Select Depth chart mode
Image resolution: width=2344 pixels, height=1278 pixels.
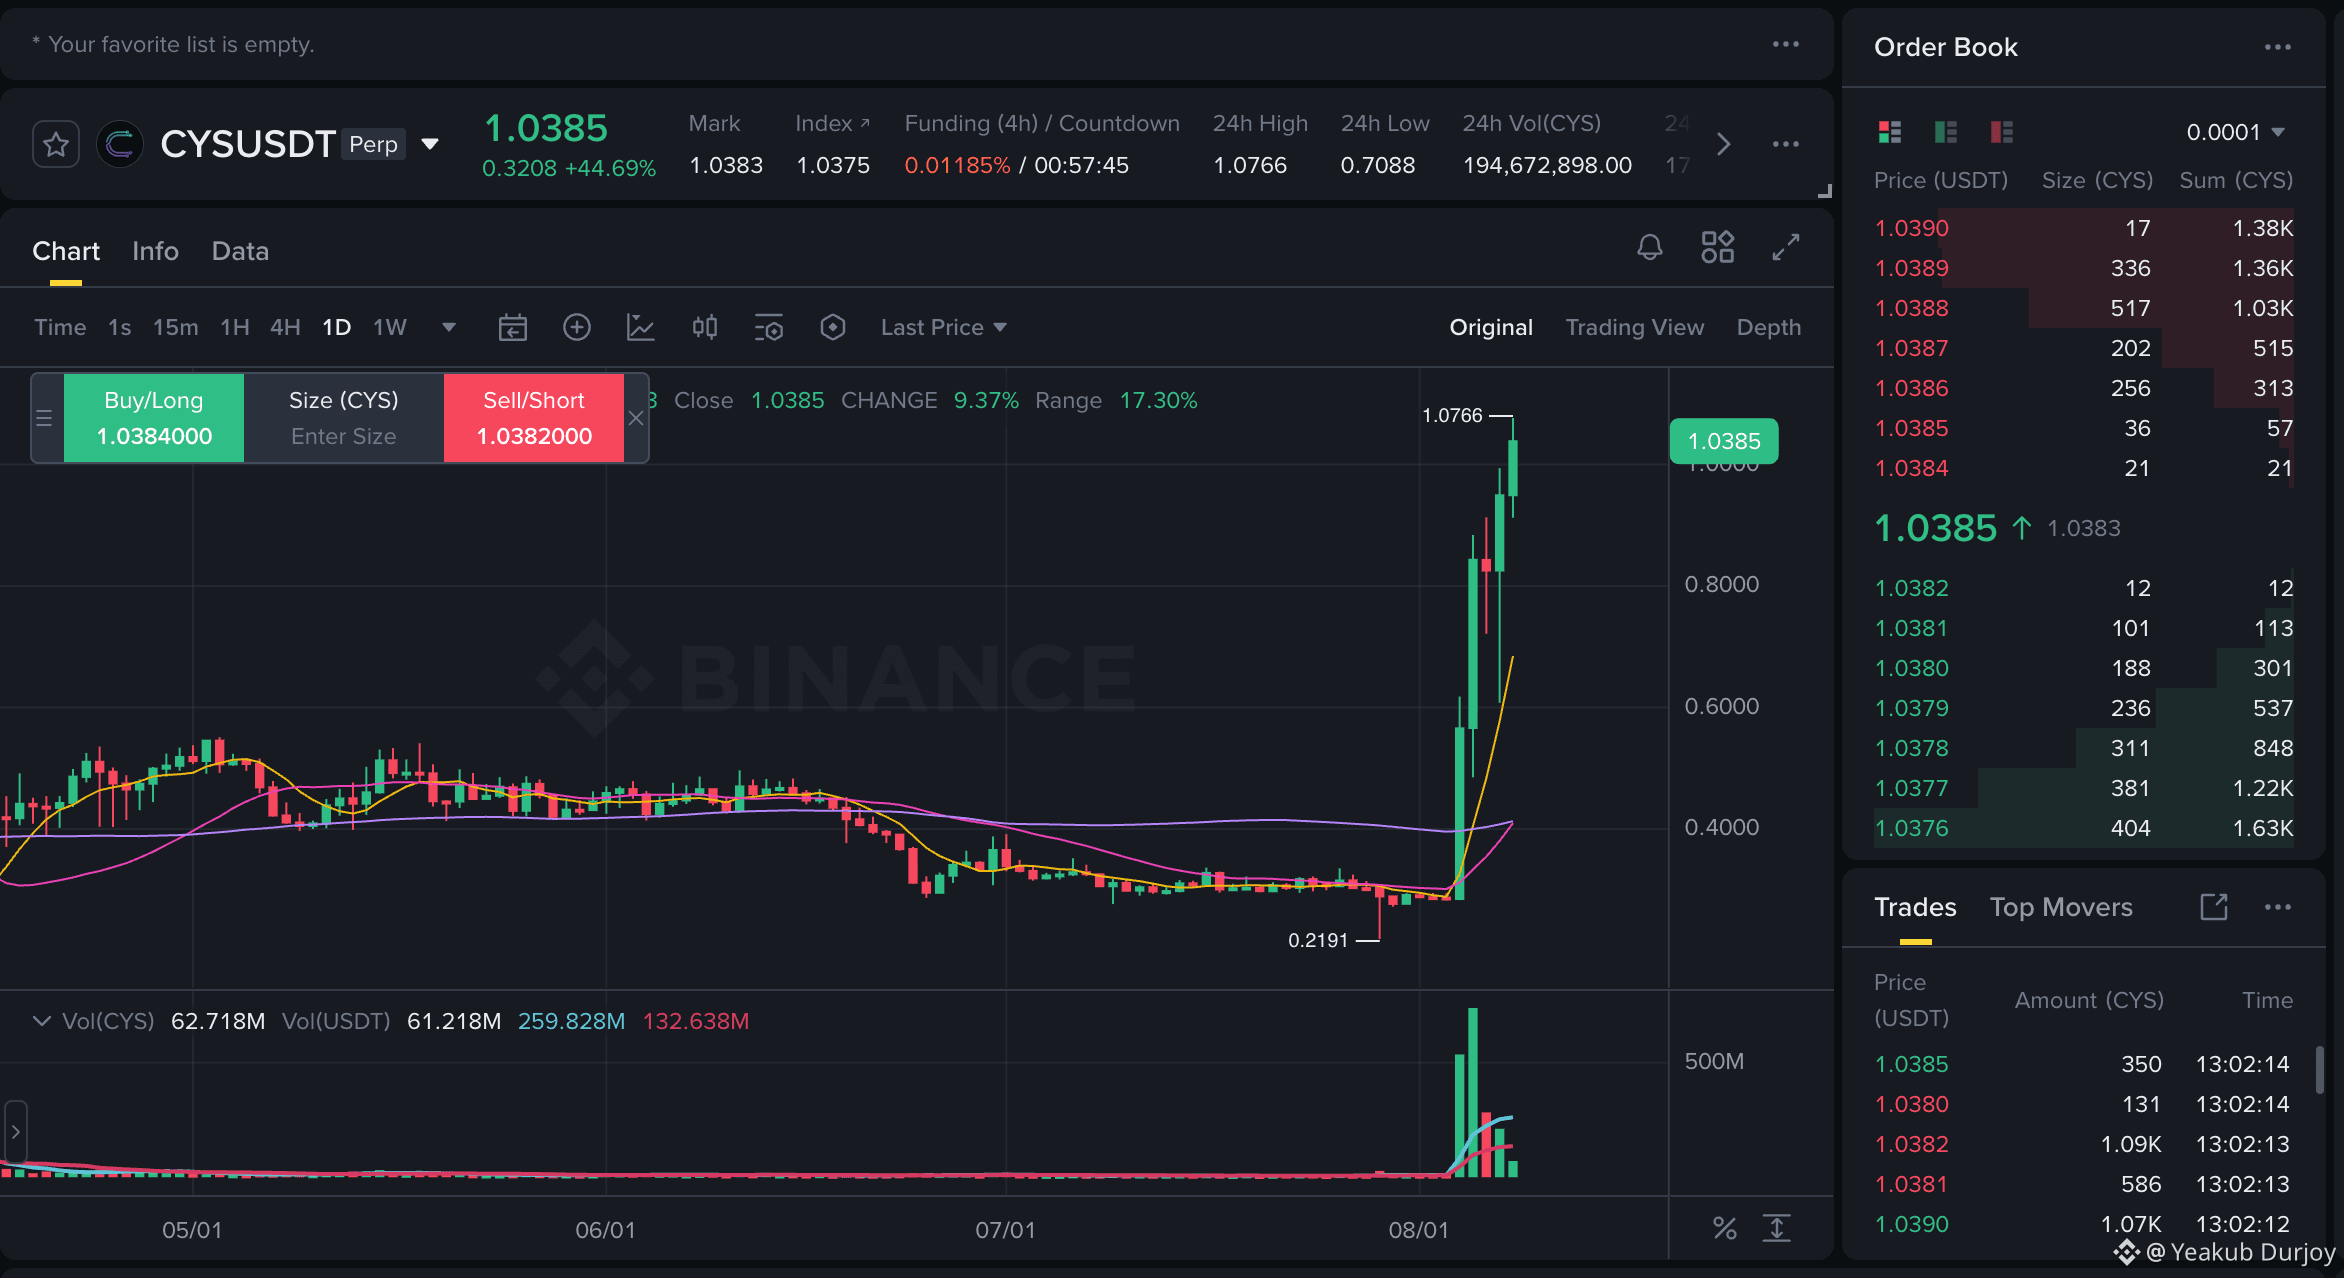(x=1769, y=328)
